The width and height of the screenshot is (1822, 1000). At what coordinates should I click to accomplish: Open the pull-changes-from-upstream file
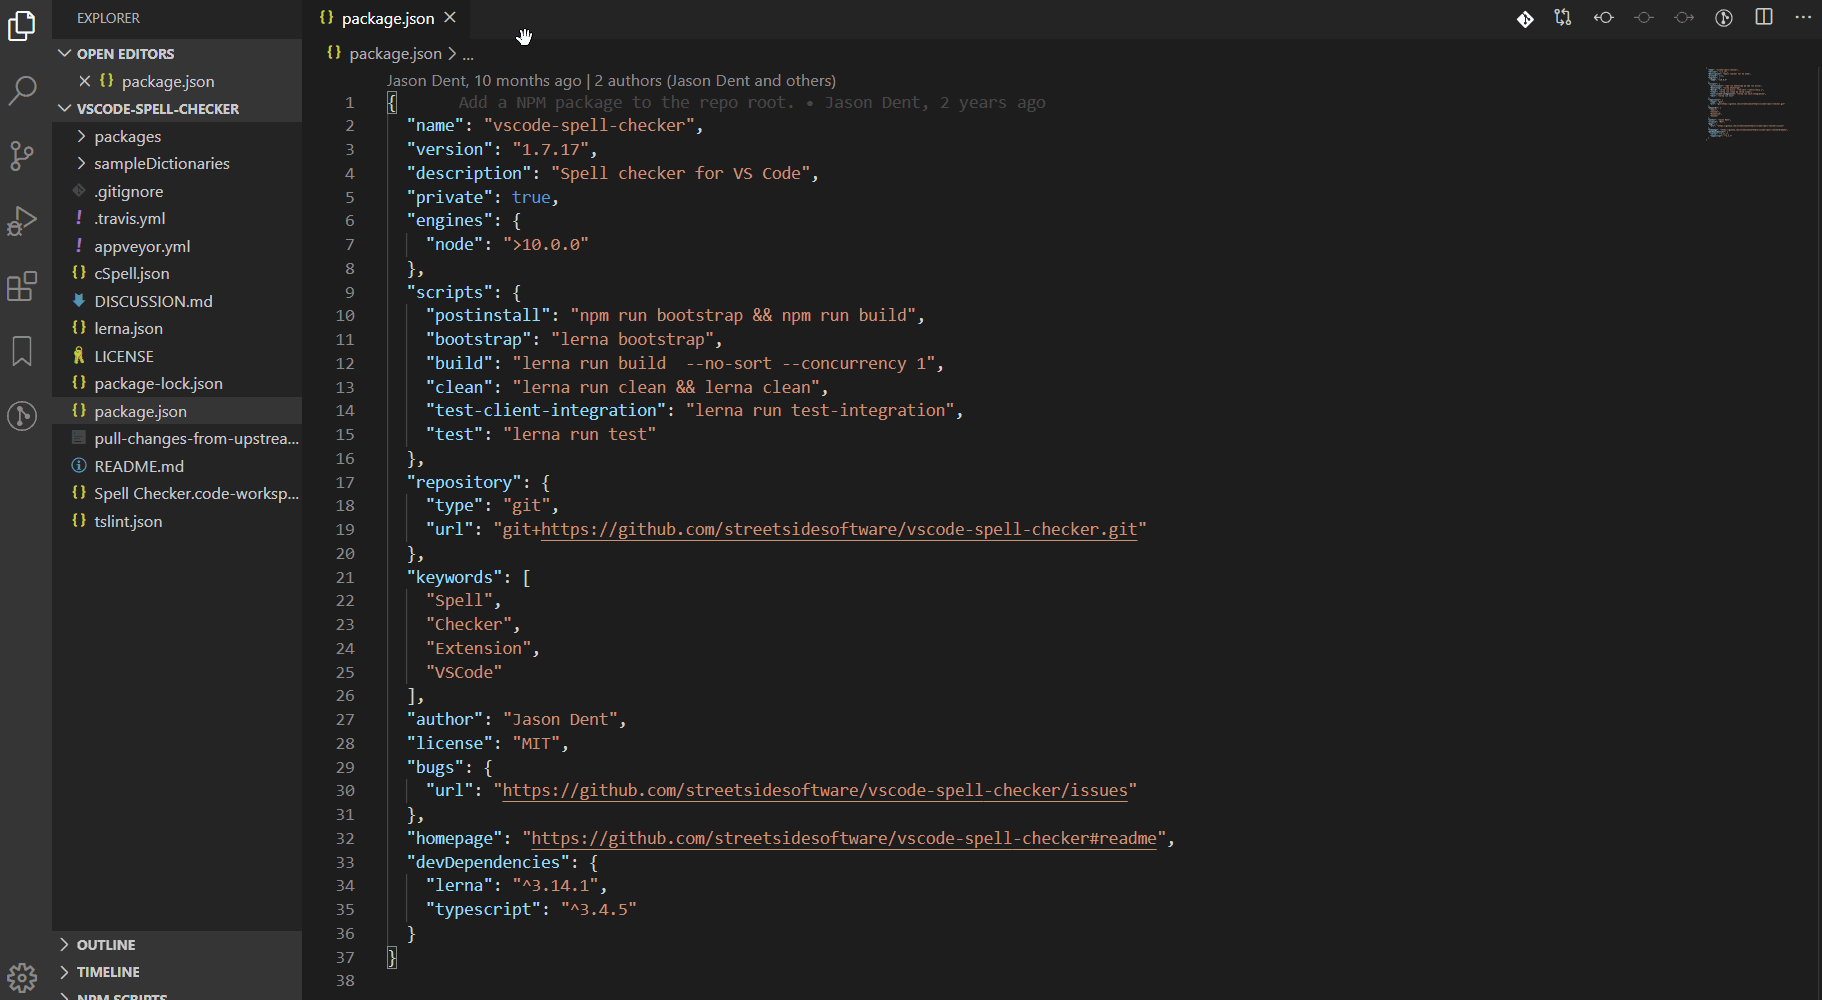177,438
